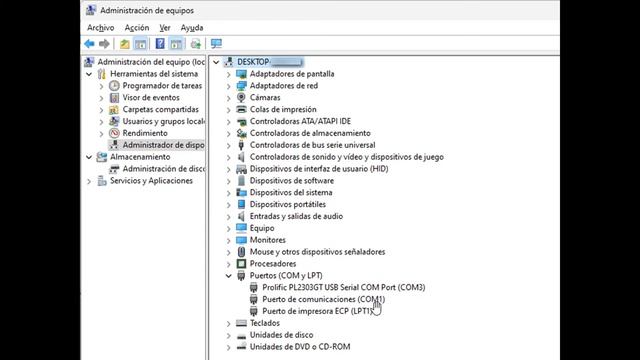Click Servicios y Aplicaciones icon
The width and height of the screenshot is (640, 360).
tap(102, 180)
